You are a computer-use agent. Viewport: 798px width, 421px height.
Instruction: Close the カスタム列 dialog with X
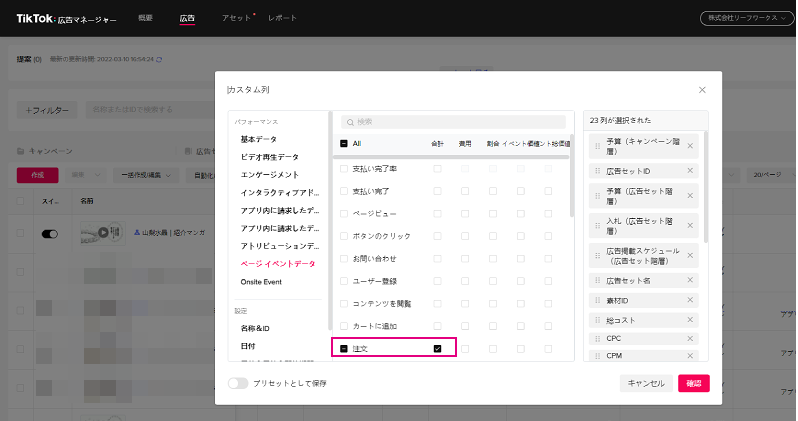[702, 90]
